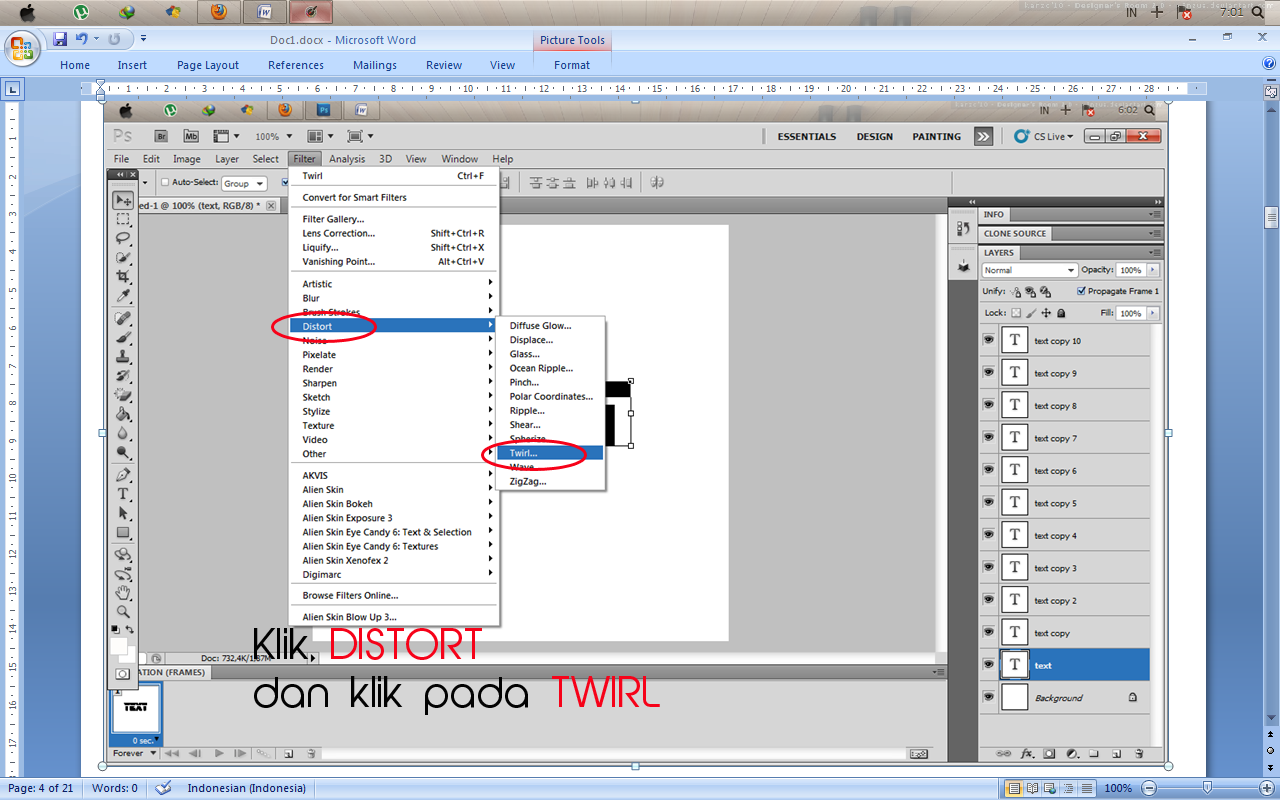The image size is (1280, 800).
Task: Open the Image menu
Action: [x=186, y=158]
